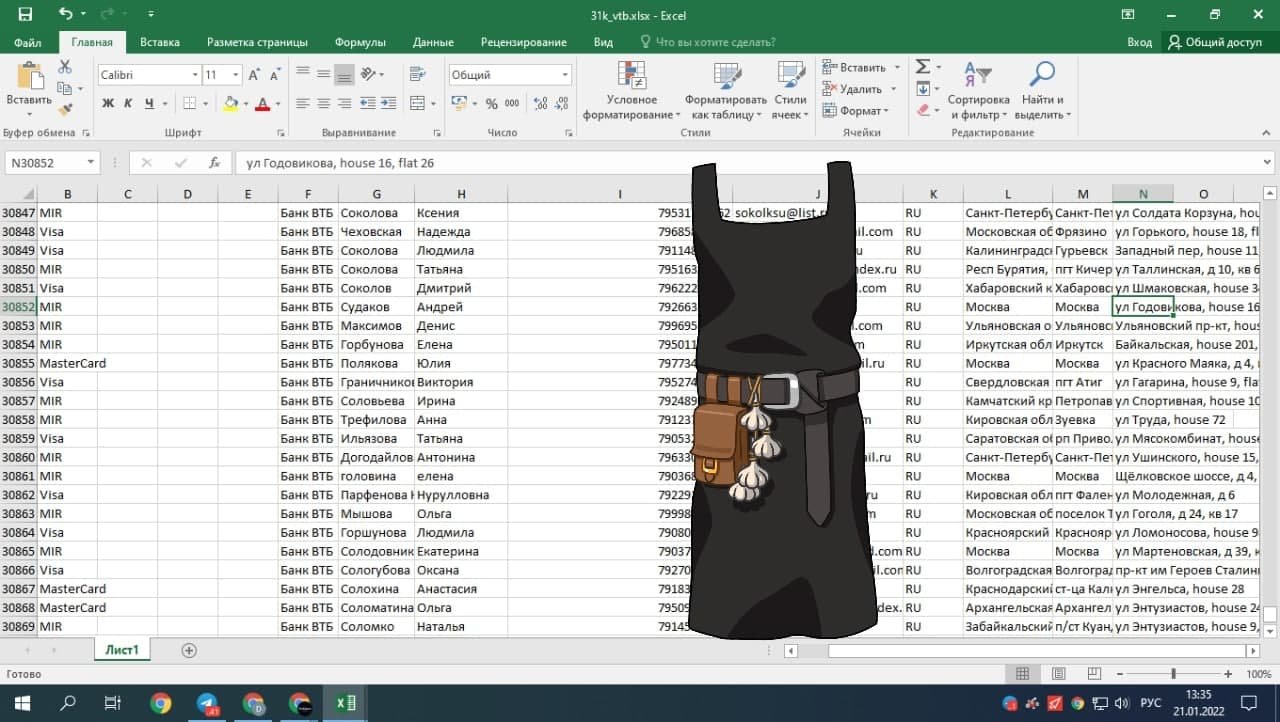Switch to Page Break Preview in status bar

point(1093,674)
